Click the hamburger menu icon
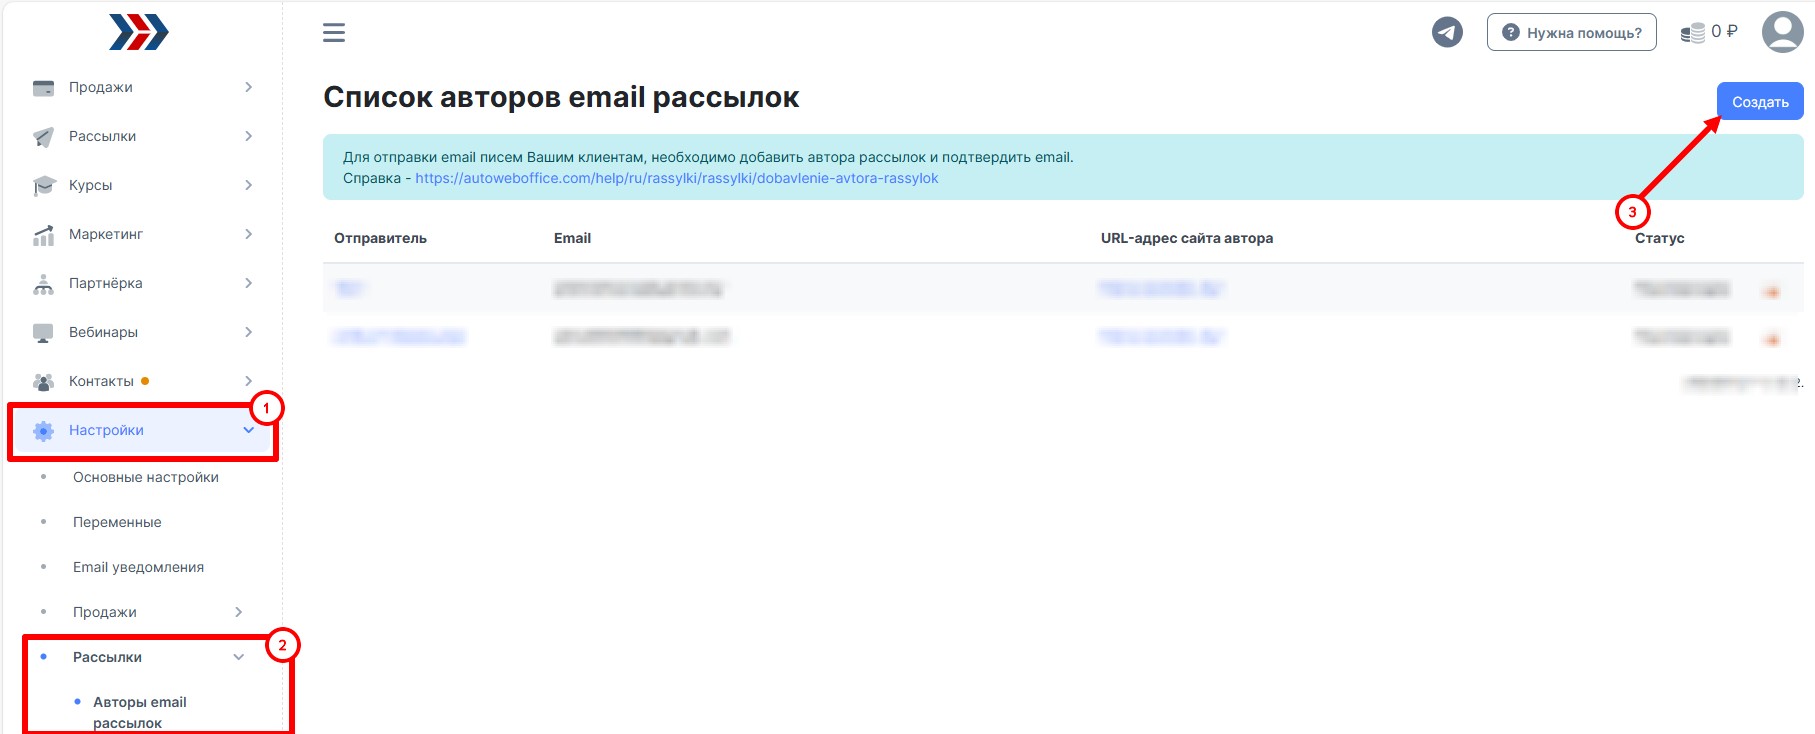This screenshot has height=734, width=1815. click(x=334, y=33)
